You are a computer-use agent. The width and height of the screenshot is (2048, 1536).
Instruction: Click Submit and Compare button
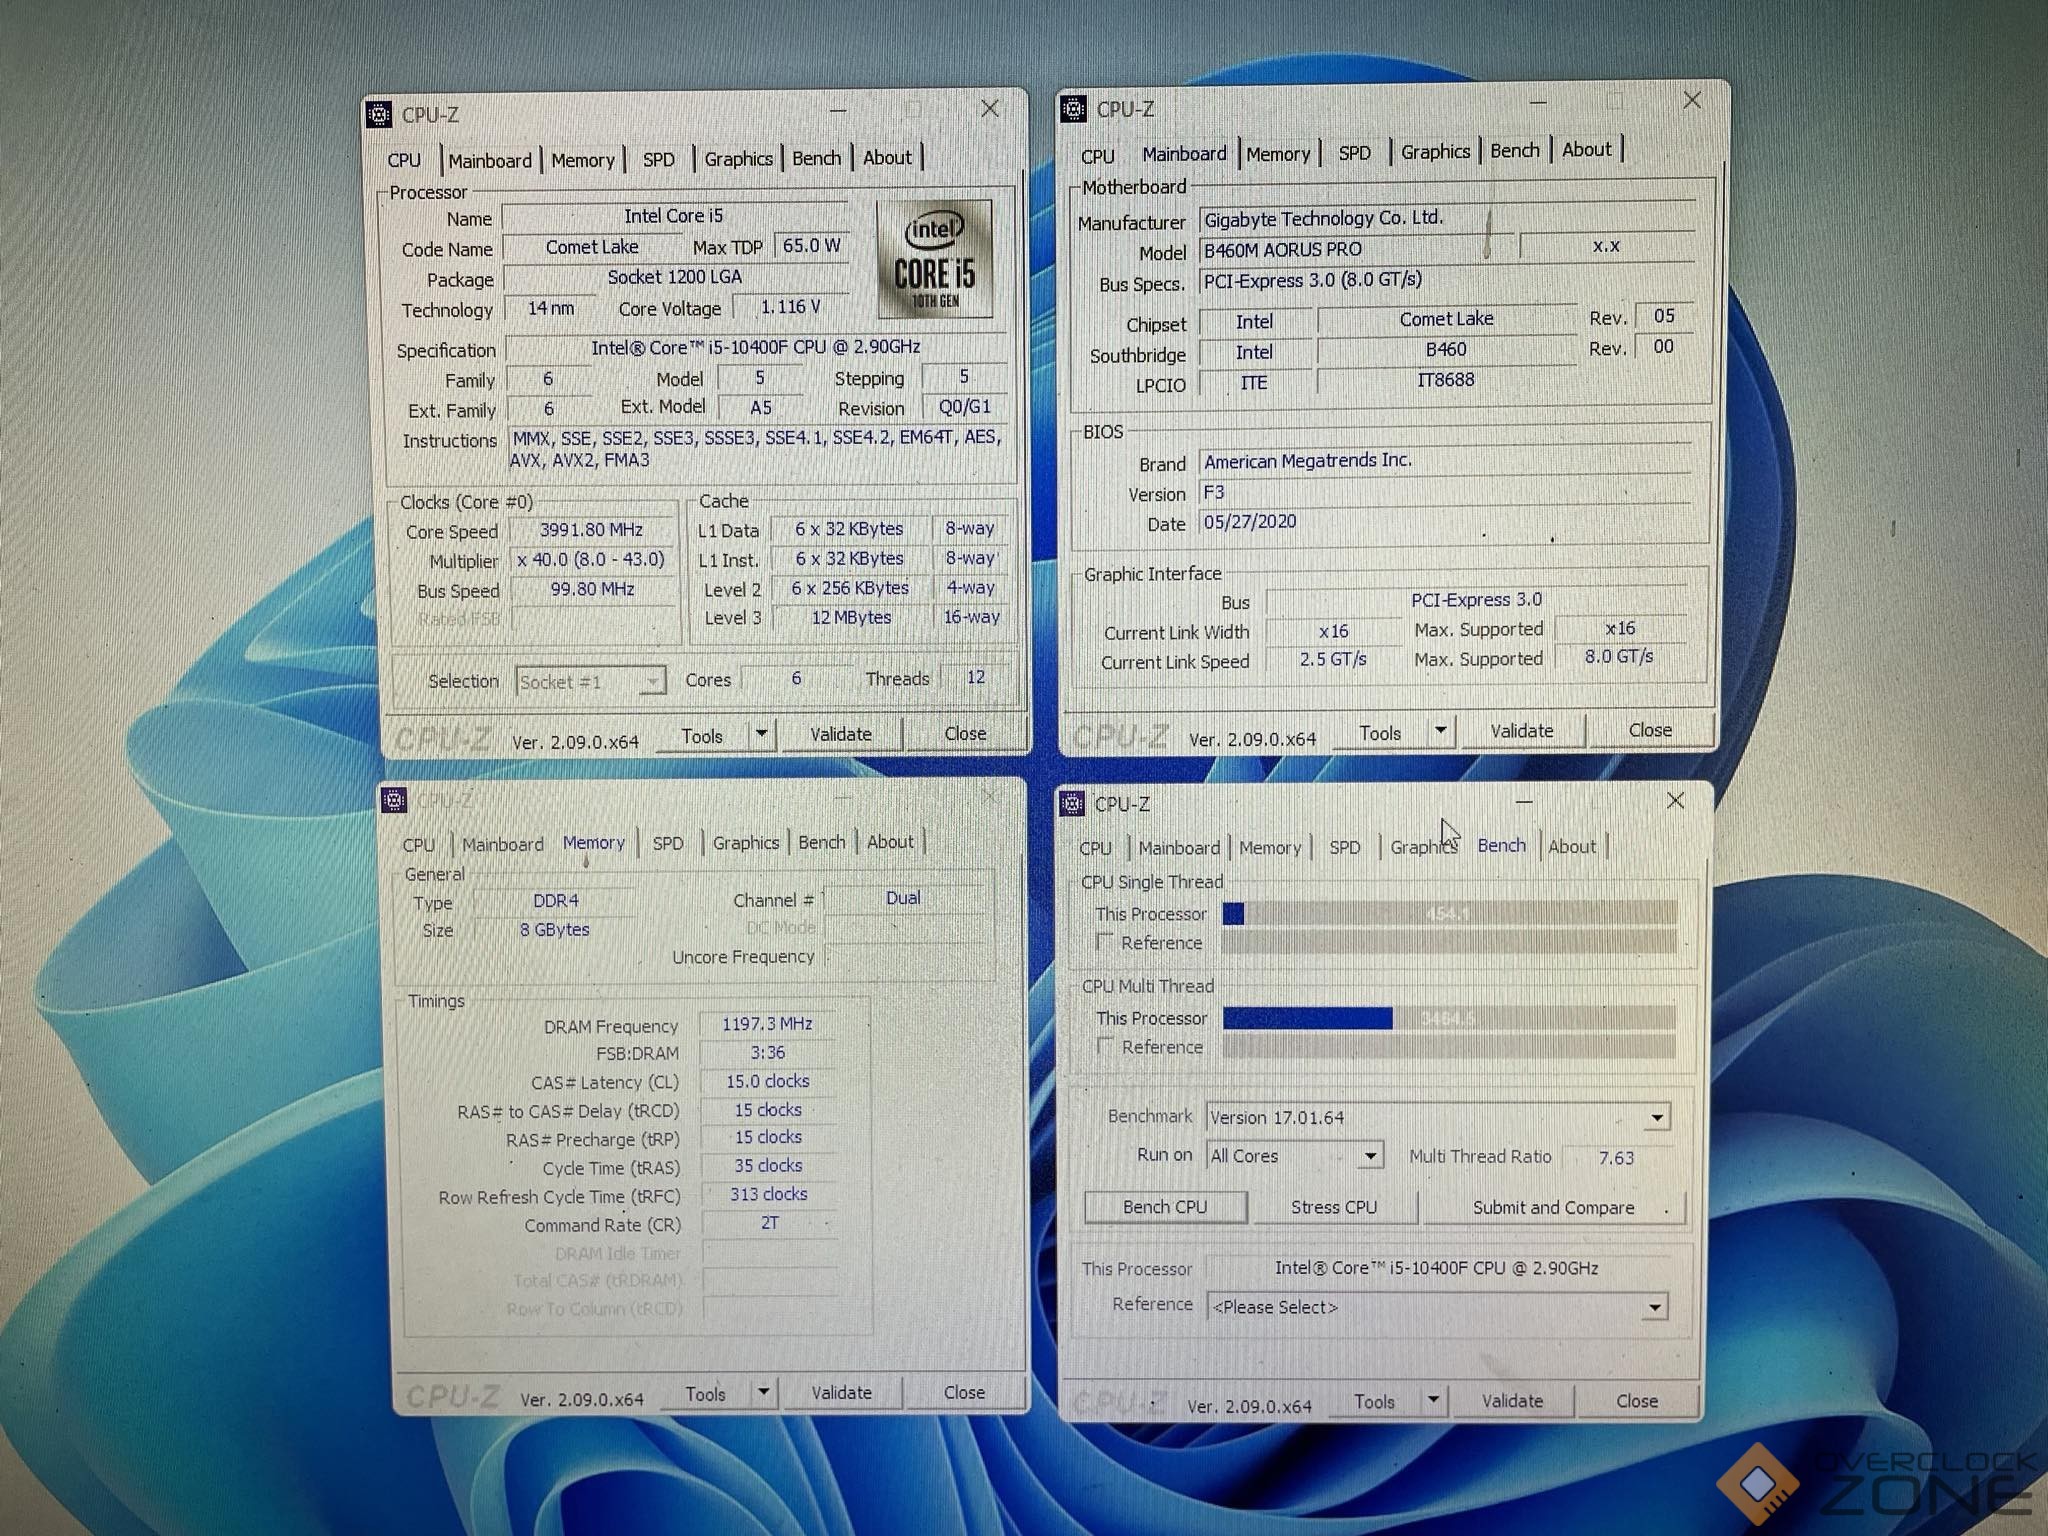pos(1552,1207)
